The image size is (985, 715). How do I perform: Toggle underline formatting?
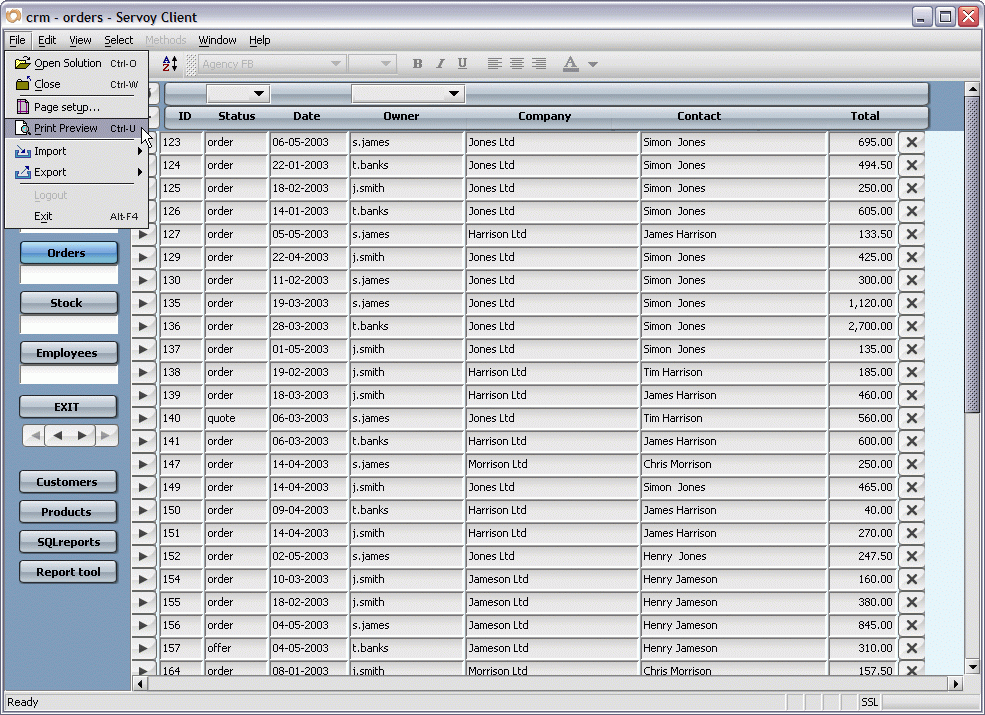461,63
